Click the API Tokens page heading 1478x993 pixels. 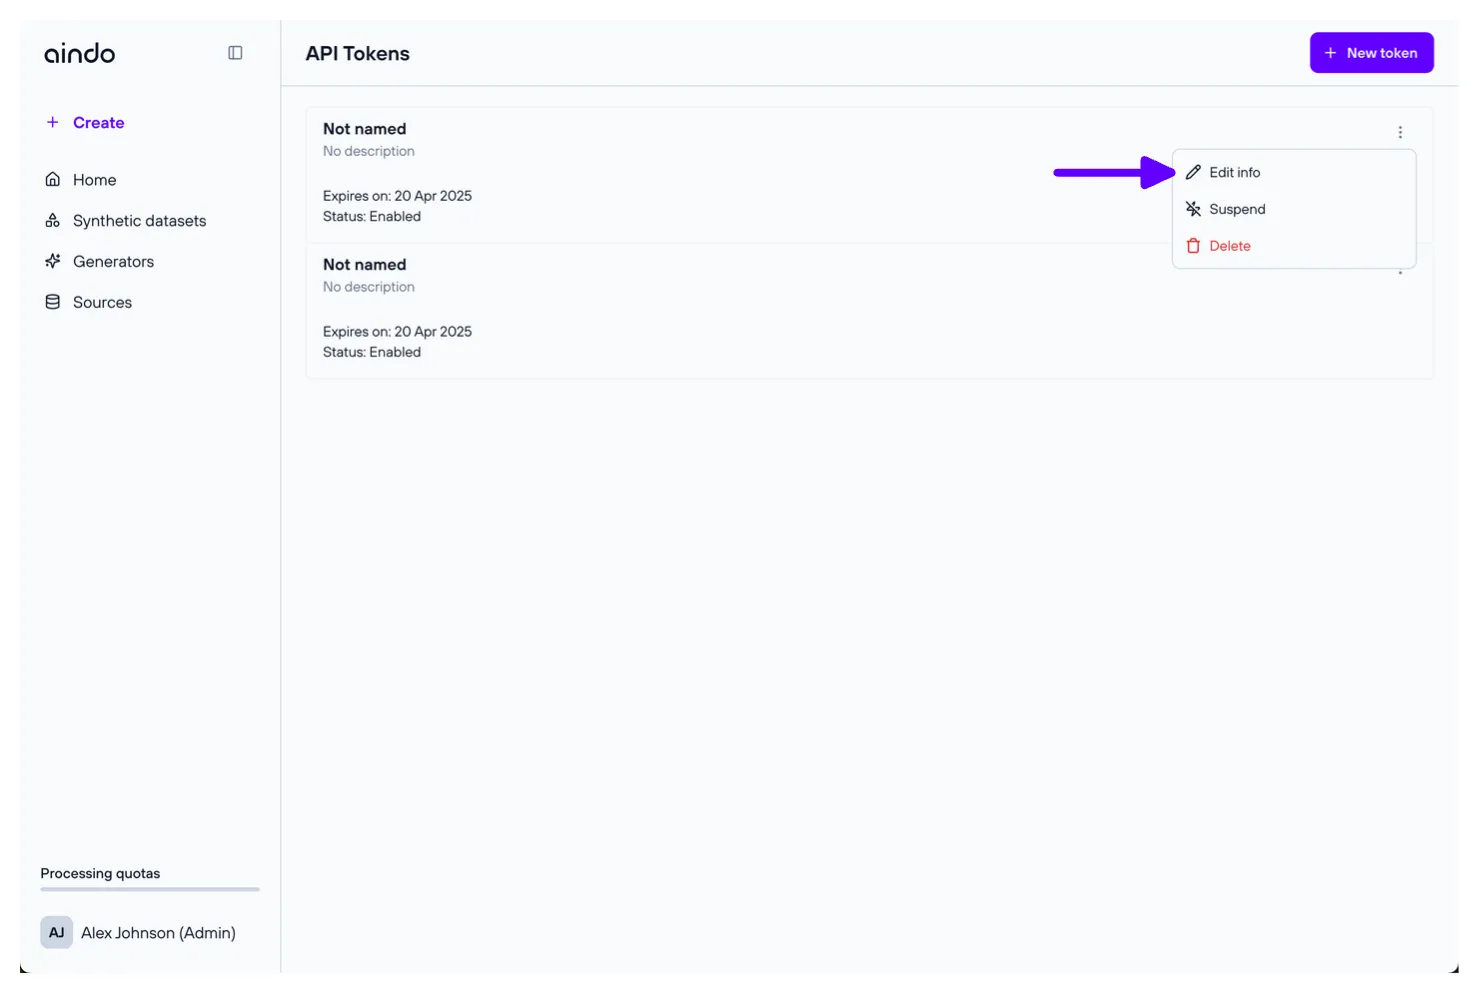[x=357, y=54]
